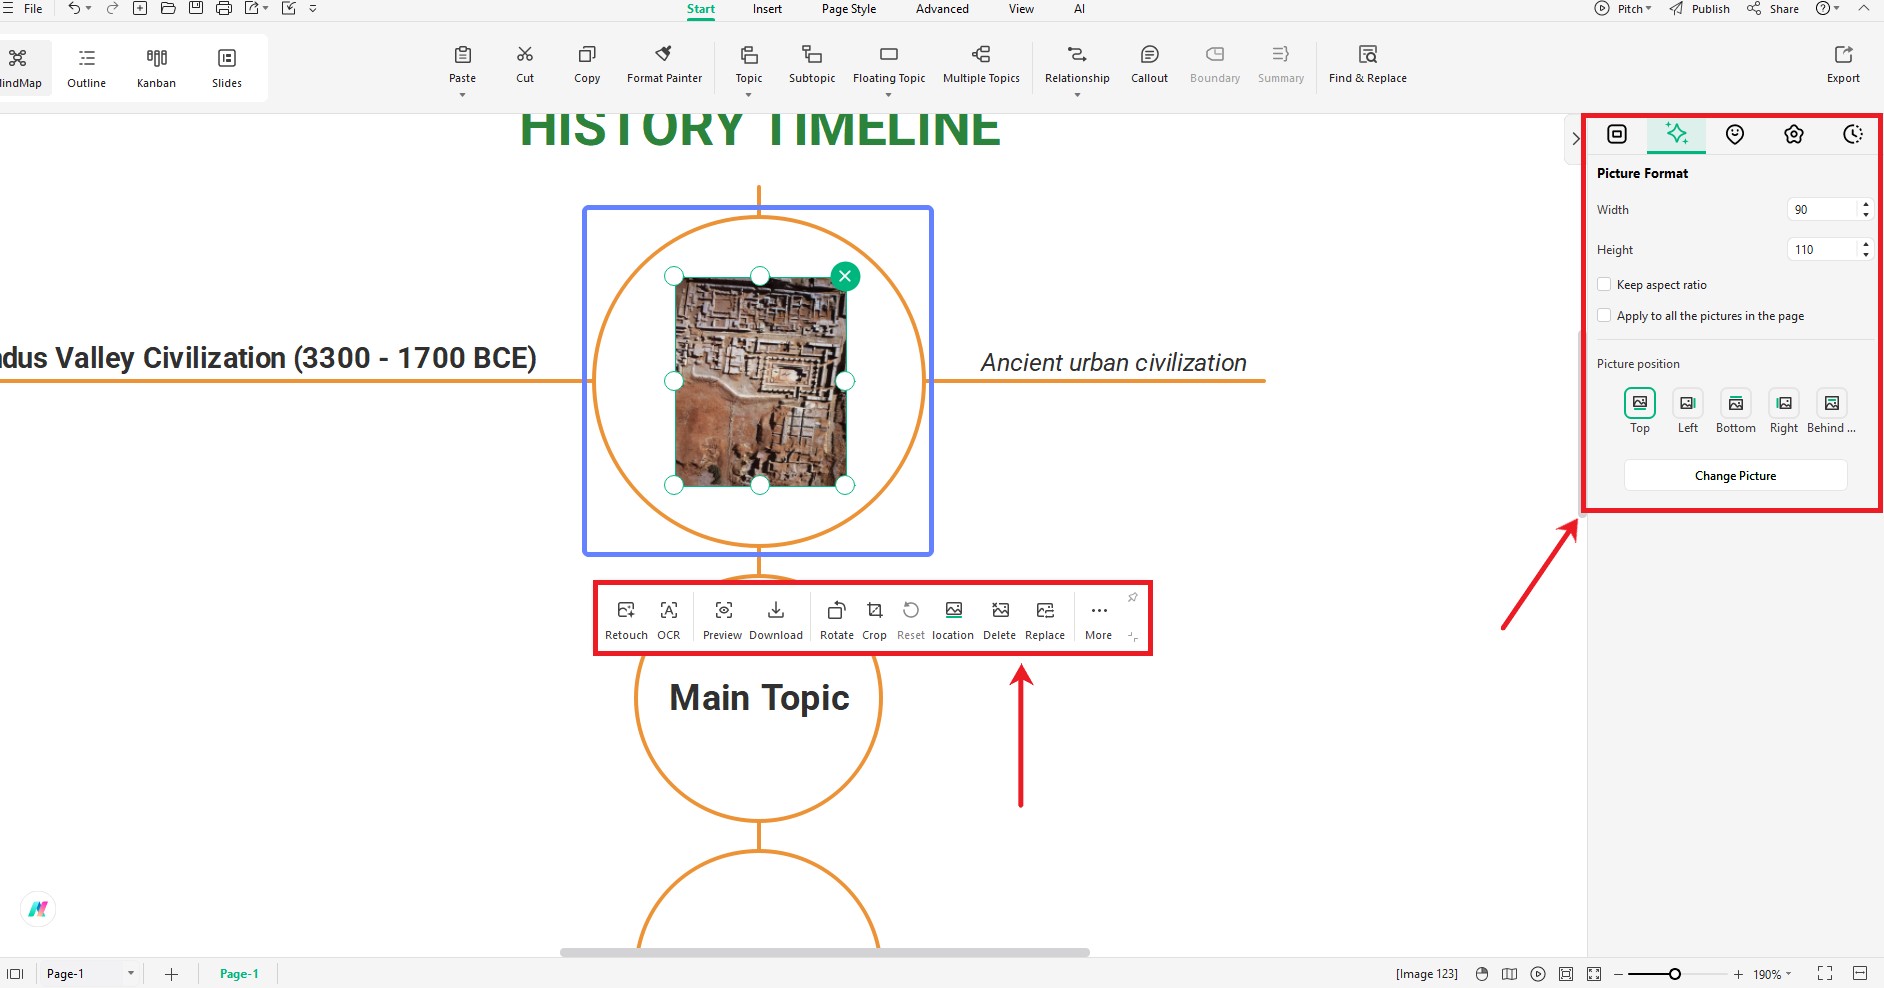Check Apply to all pictures in page
Screen dimensions: 1884x988
(x=1604, y=316)
